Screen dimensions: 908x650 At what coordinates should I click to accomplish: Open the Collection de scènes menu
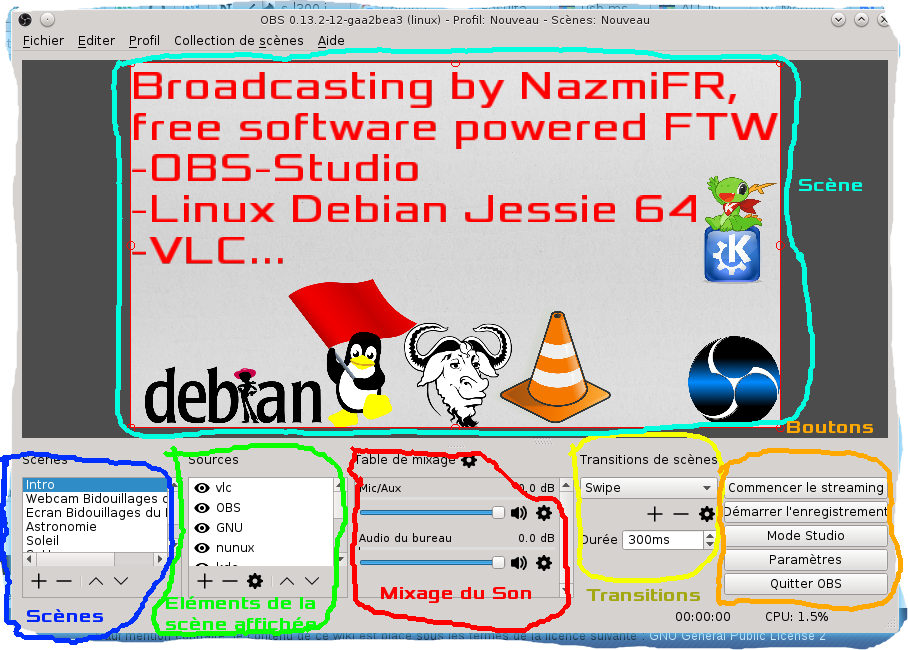[238, 41]
